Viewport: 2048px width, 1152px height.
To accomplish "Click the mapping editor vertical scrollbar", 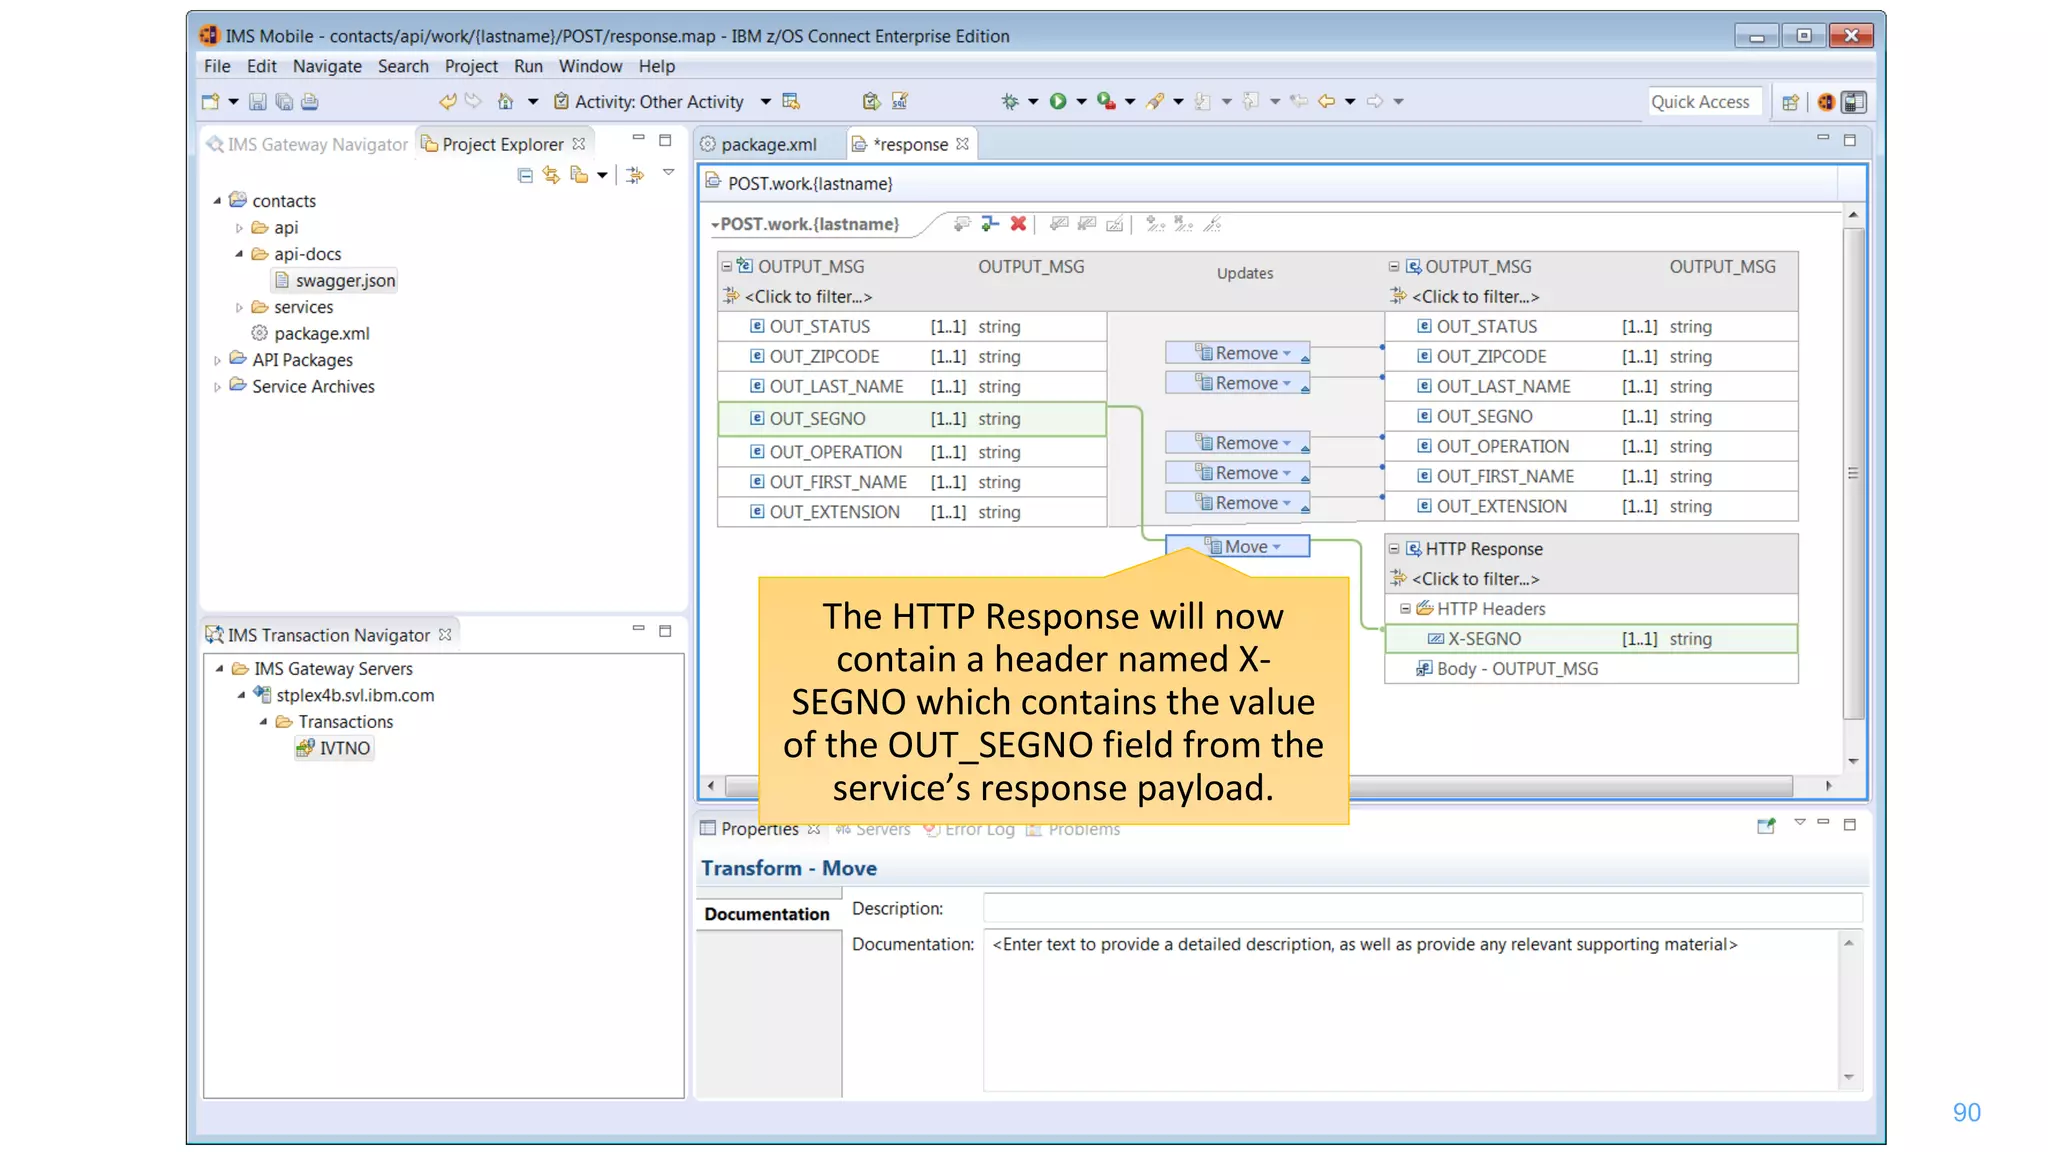I will (1853, 473).
